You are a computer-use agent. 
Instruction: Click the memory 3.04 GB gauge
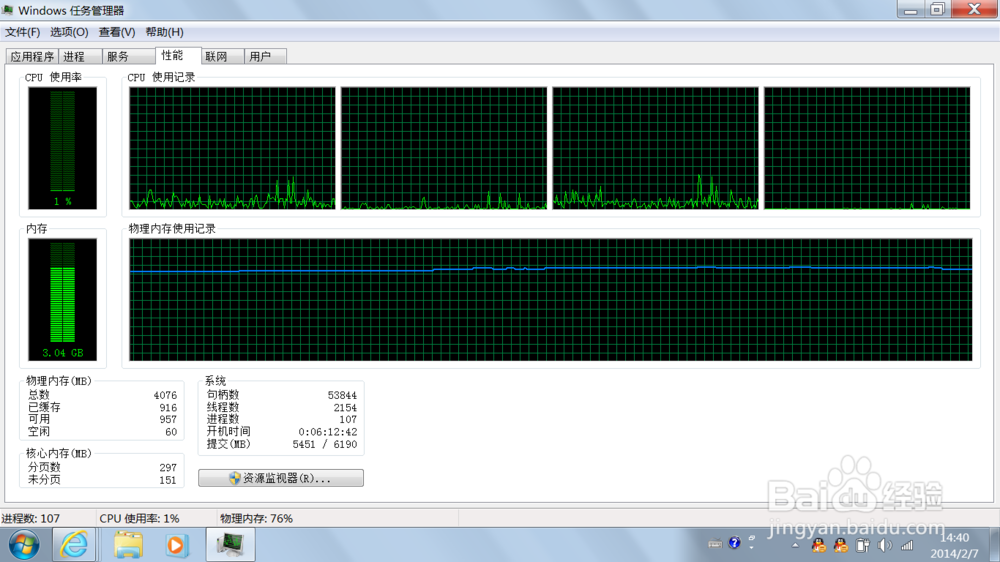(x=62, y=300)
